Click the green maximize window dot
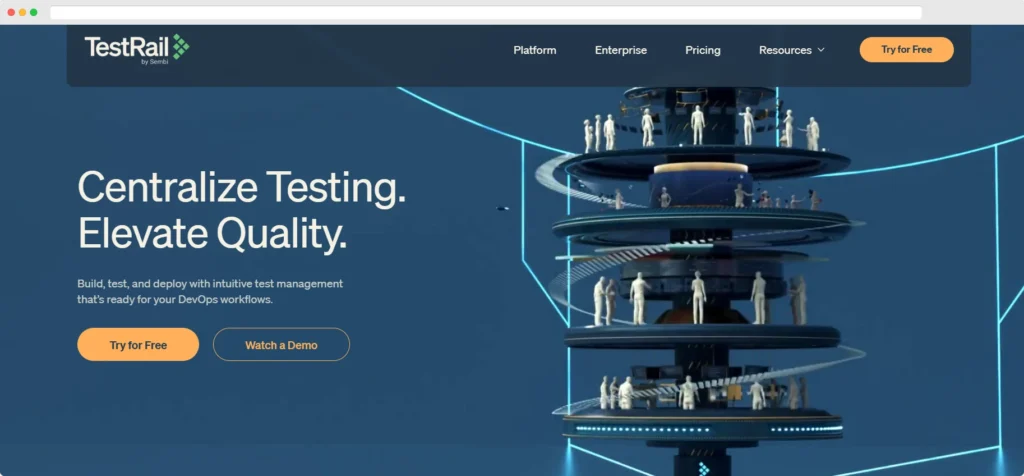Viewport: 1024px width, 476px height. coord(33,12)
